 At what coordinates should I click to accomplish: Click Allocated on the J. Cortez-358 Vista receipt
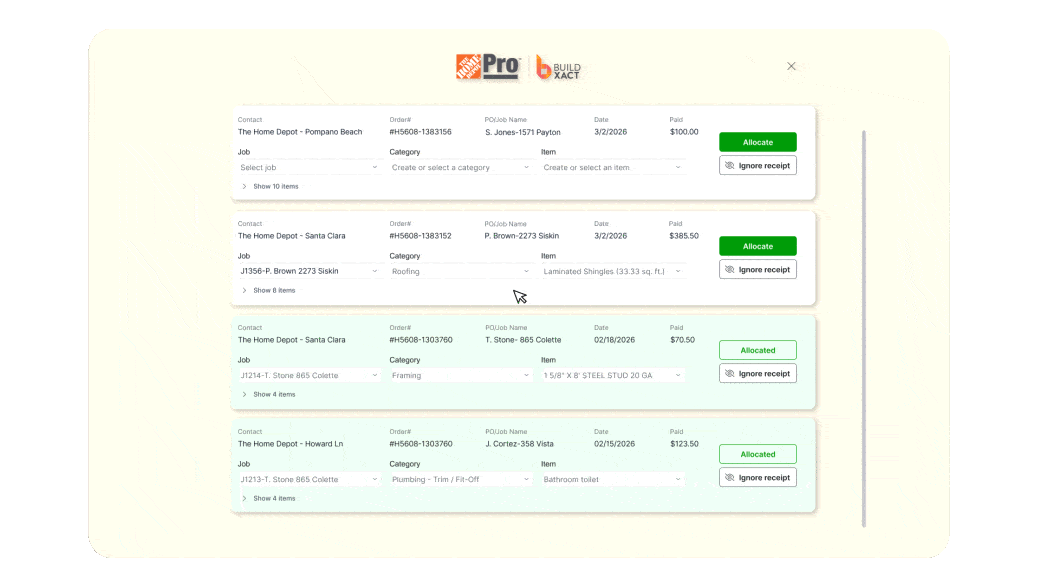pyautogui.click(x=757, y=453)
